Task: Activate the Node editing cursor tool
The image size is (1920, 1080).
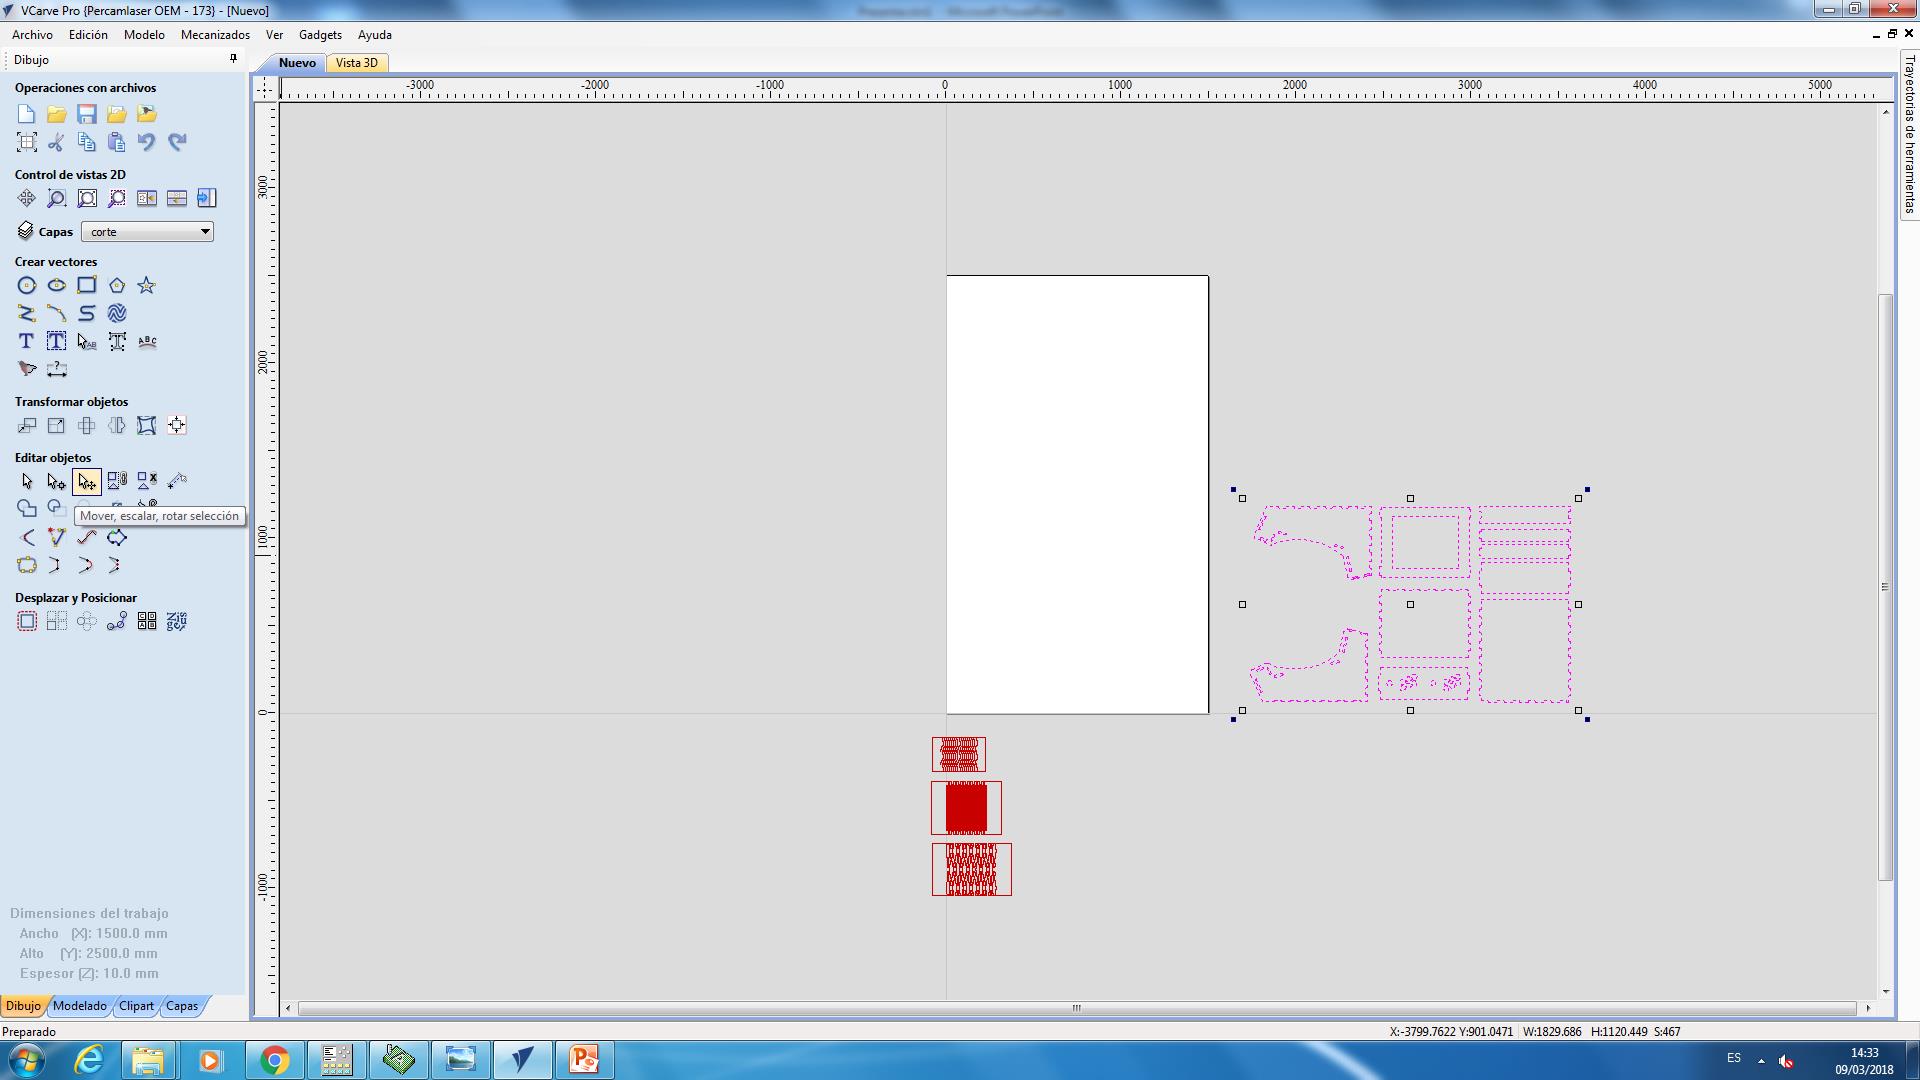Action: [x=57, y=482]
